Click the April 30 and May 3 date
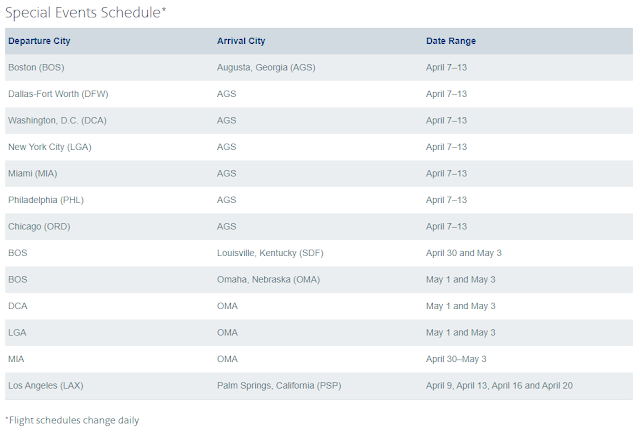 [464, 253]
